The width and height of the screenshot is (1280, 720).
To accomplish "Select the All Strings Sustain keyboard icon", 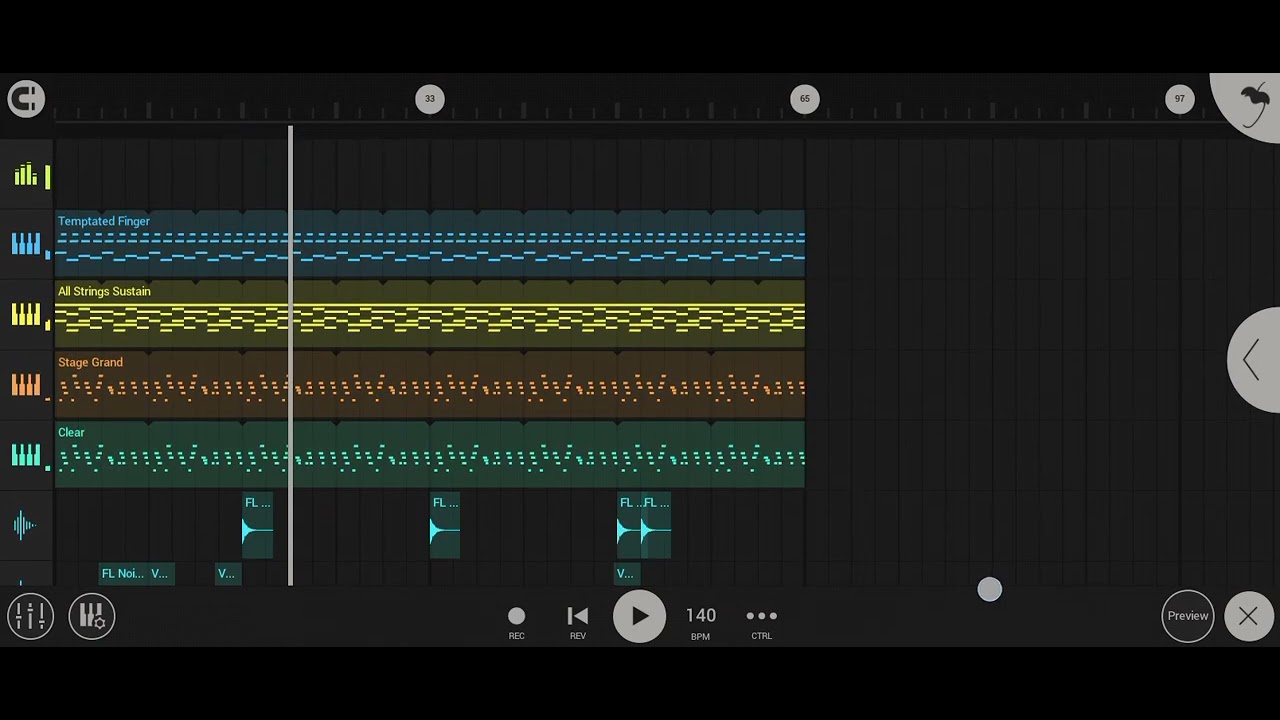I will click(x=28, y=315).
